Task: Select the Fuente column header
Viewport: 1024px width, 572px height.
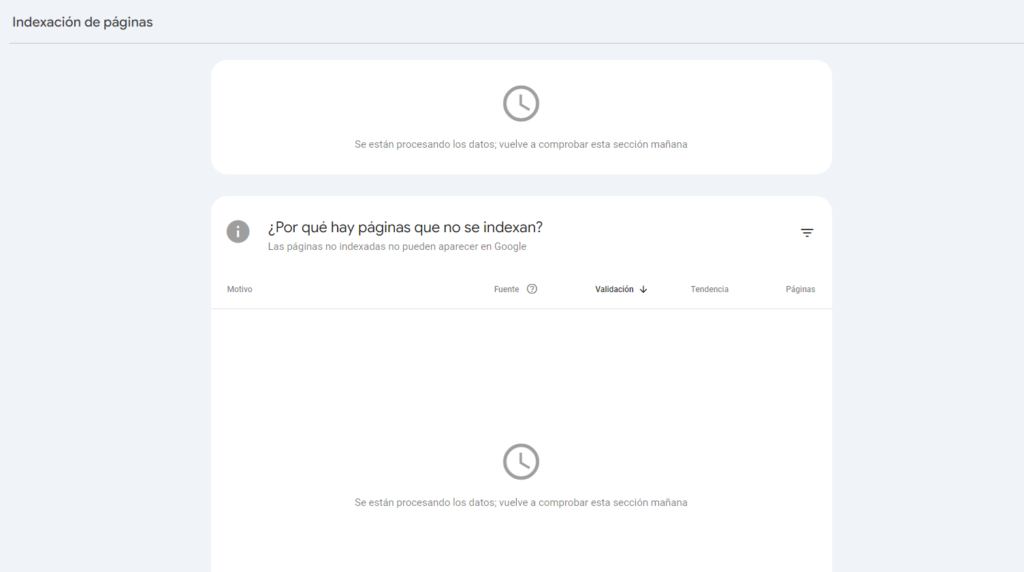Action: click(x=506, y=289)
